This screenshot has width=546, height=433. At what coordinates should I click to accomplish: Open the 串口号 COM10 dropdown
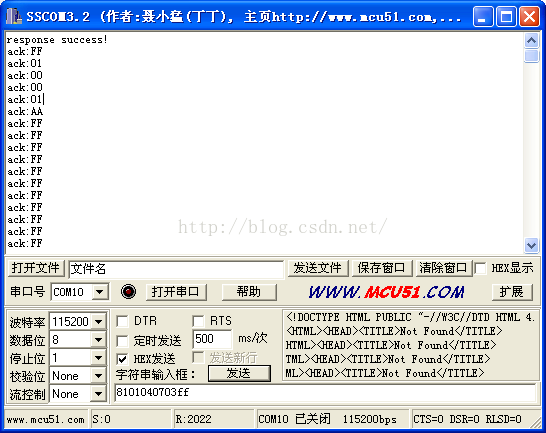click(x=100, y=292)
